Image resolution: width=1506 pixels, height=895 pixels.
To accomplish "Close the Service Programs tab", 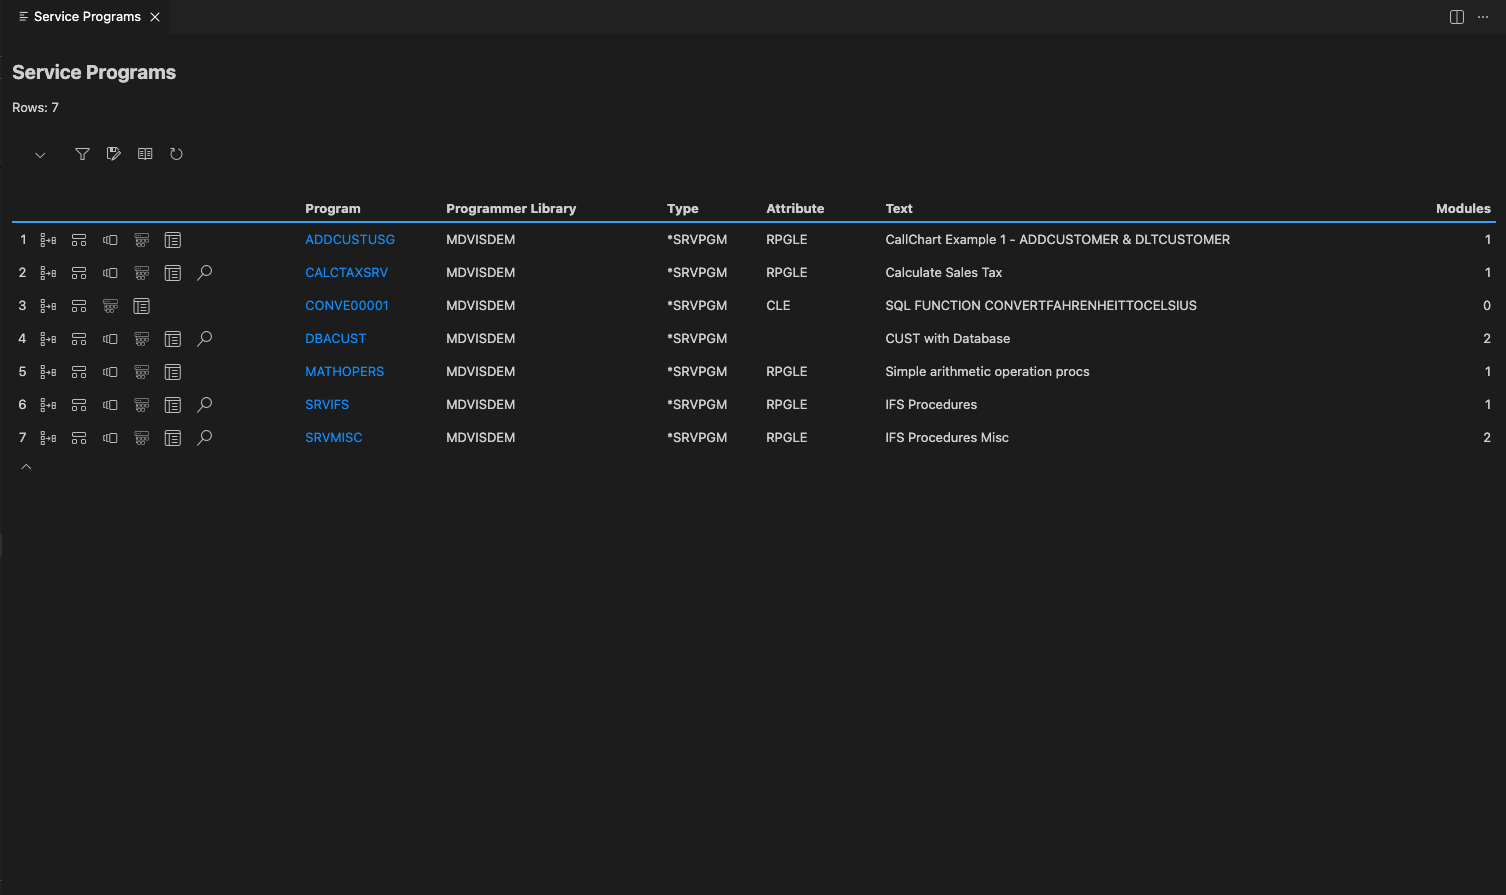I will pos(155,17).
